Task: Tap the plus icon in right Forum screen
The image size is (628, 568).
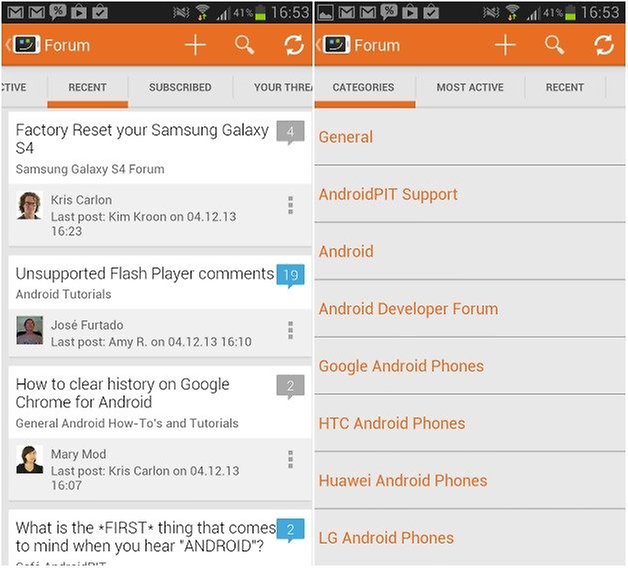Action: tap(505, 45)
